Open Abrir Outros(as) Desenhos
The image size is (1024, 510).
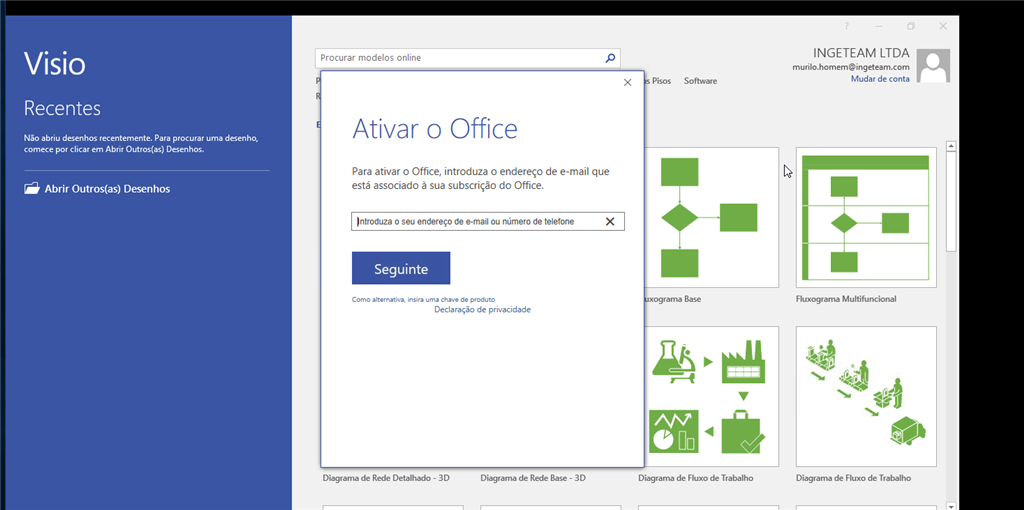[x=107, y=189]
